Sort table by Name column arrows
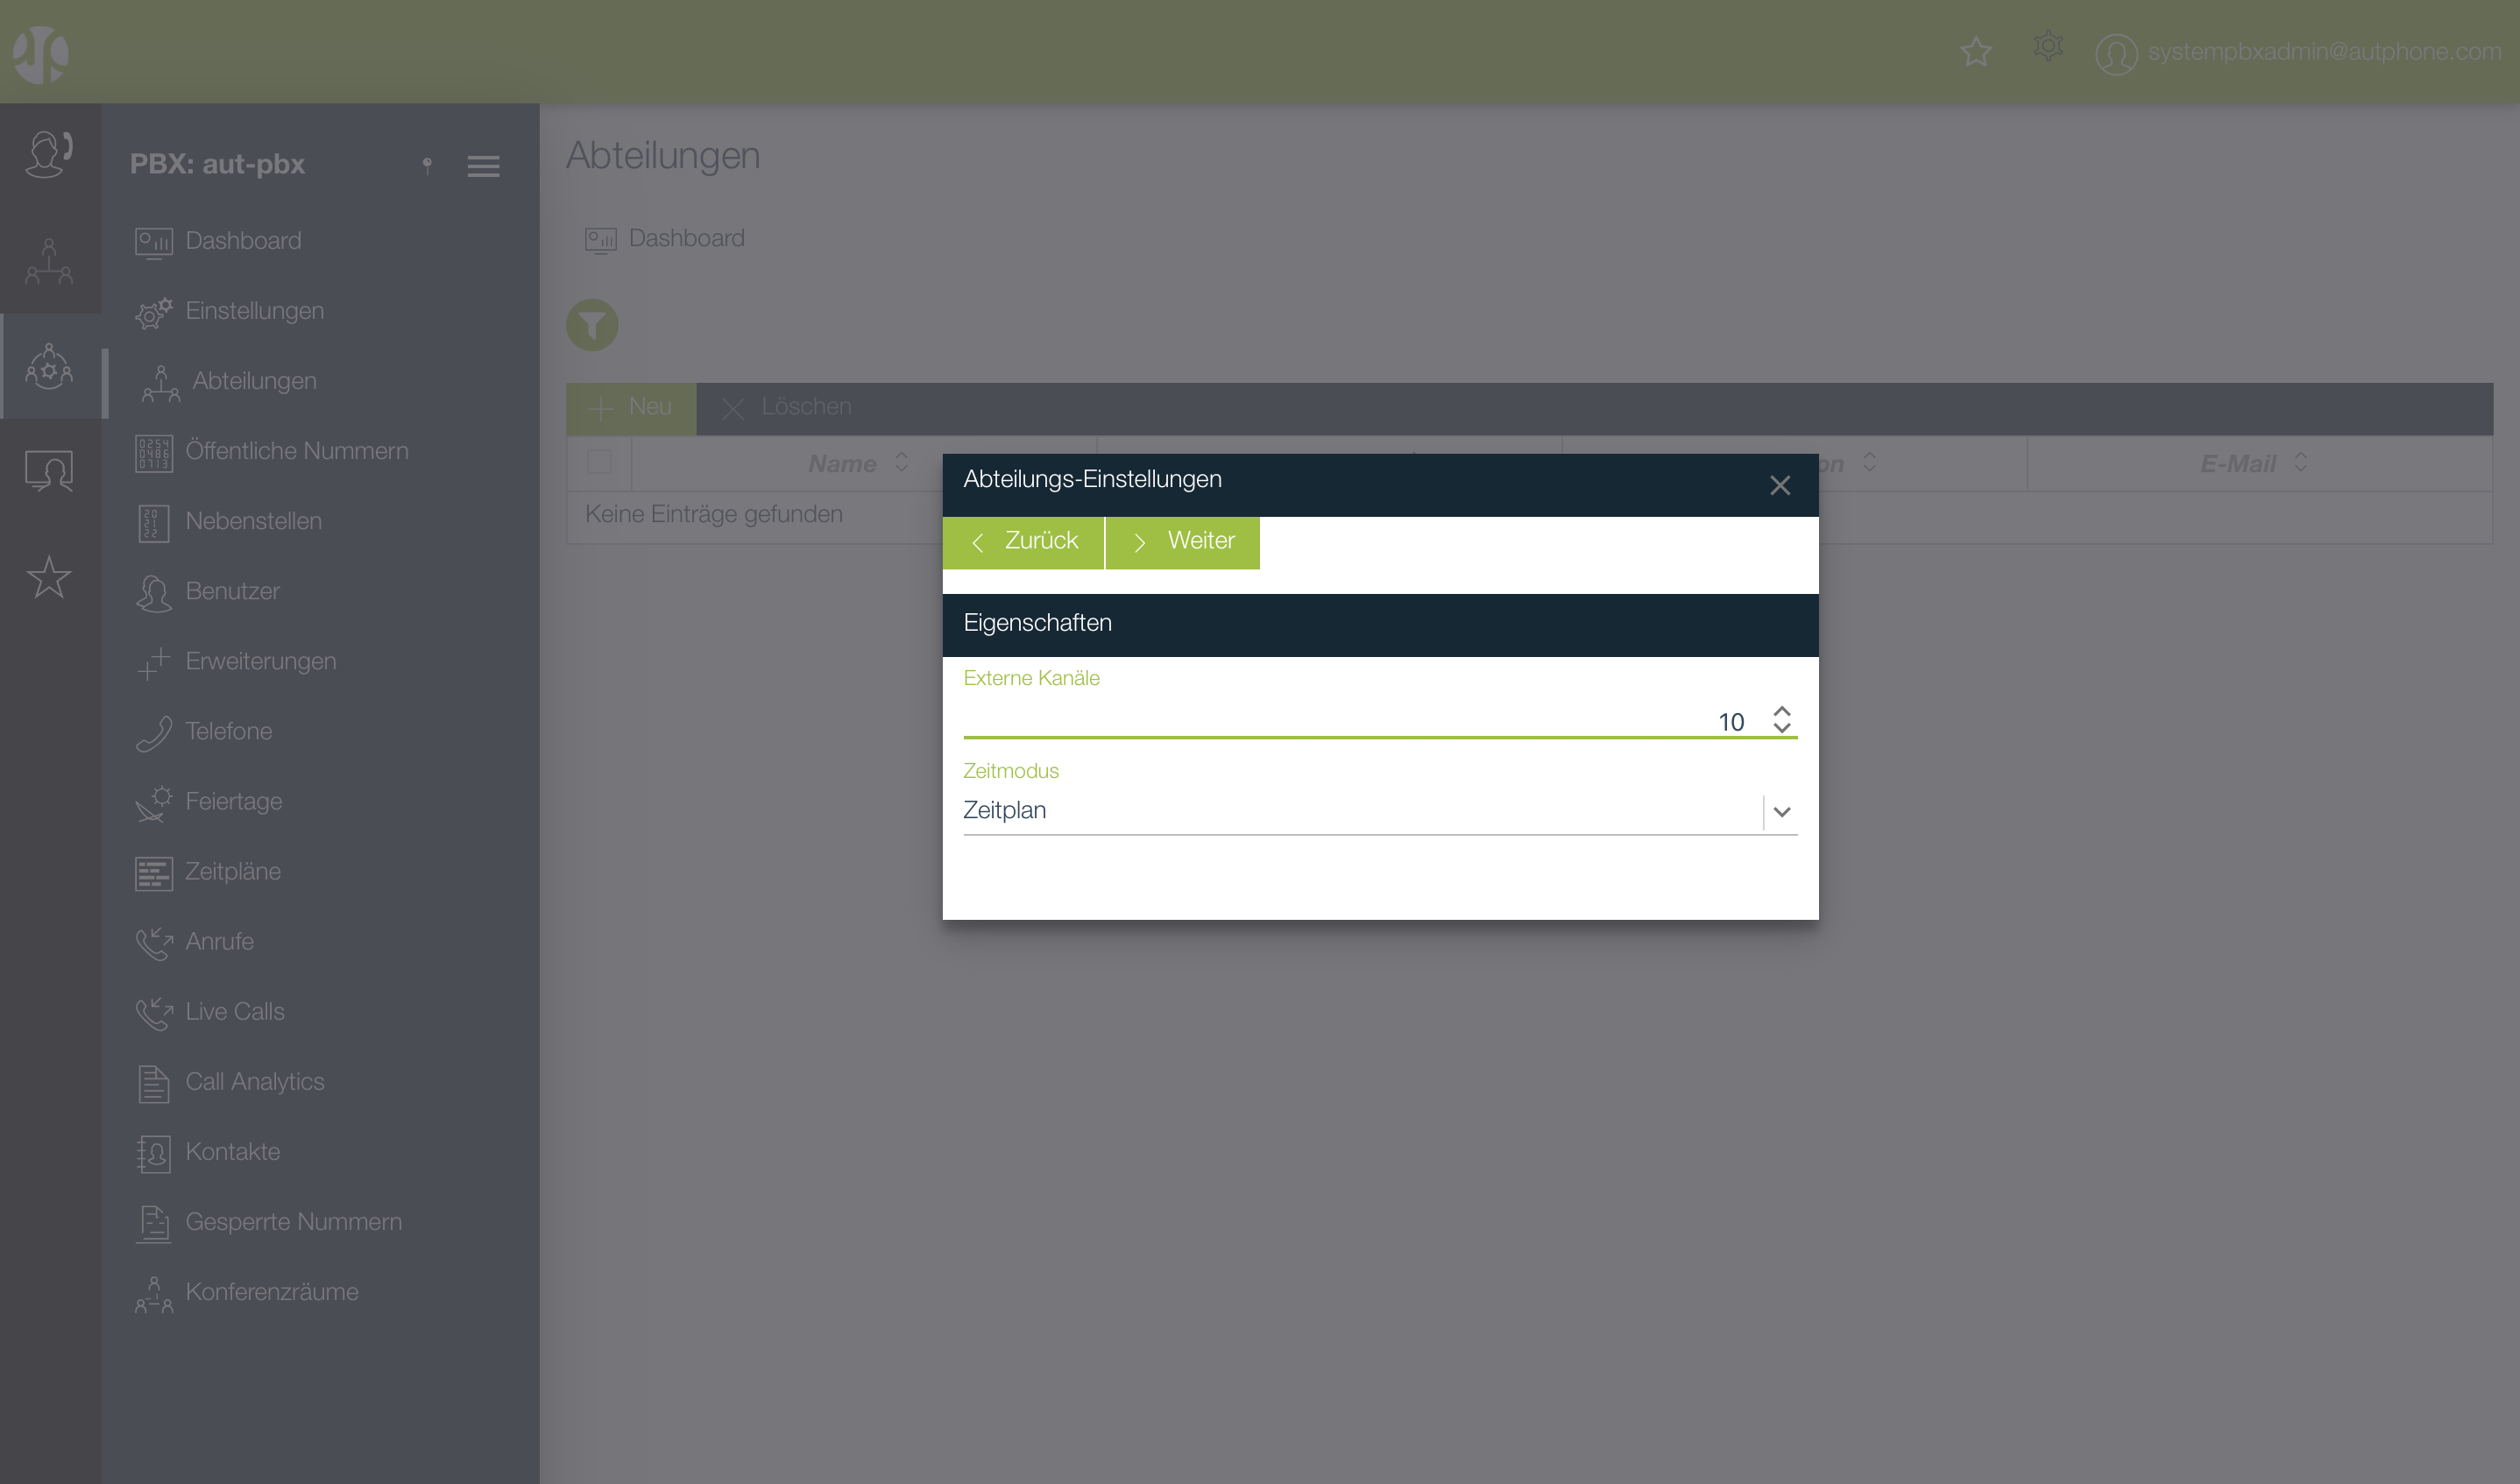The width and height of the screenshot is (2520, 1484). (x=901, y=462)
